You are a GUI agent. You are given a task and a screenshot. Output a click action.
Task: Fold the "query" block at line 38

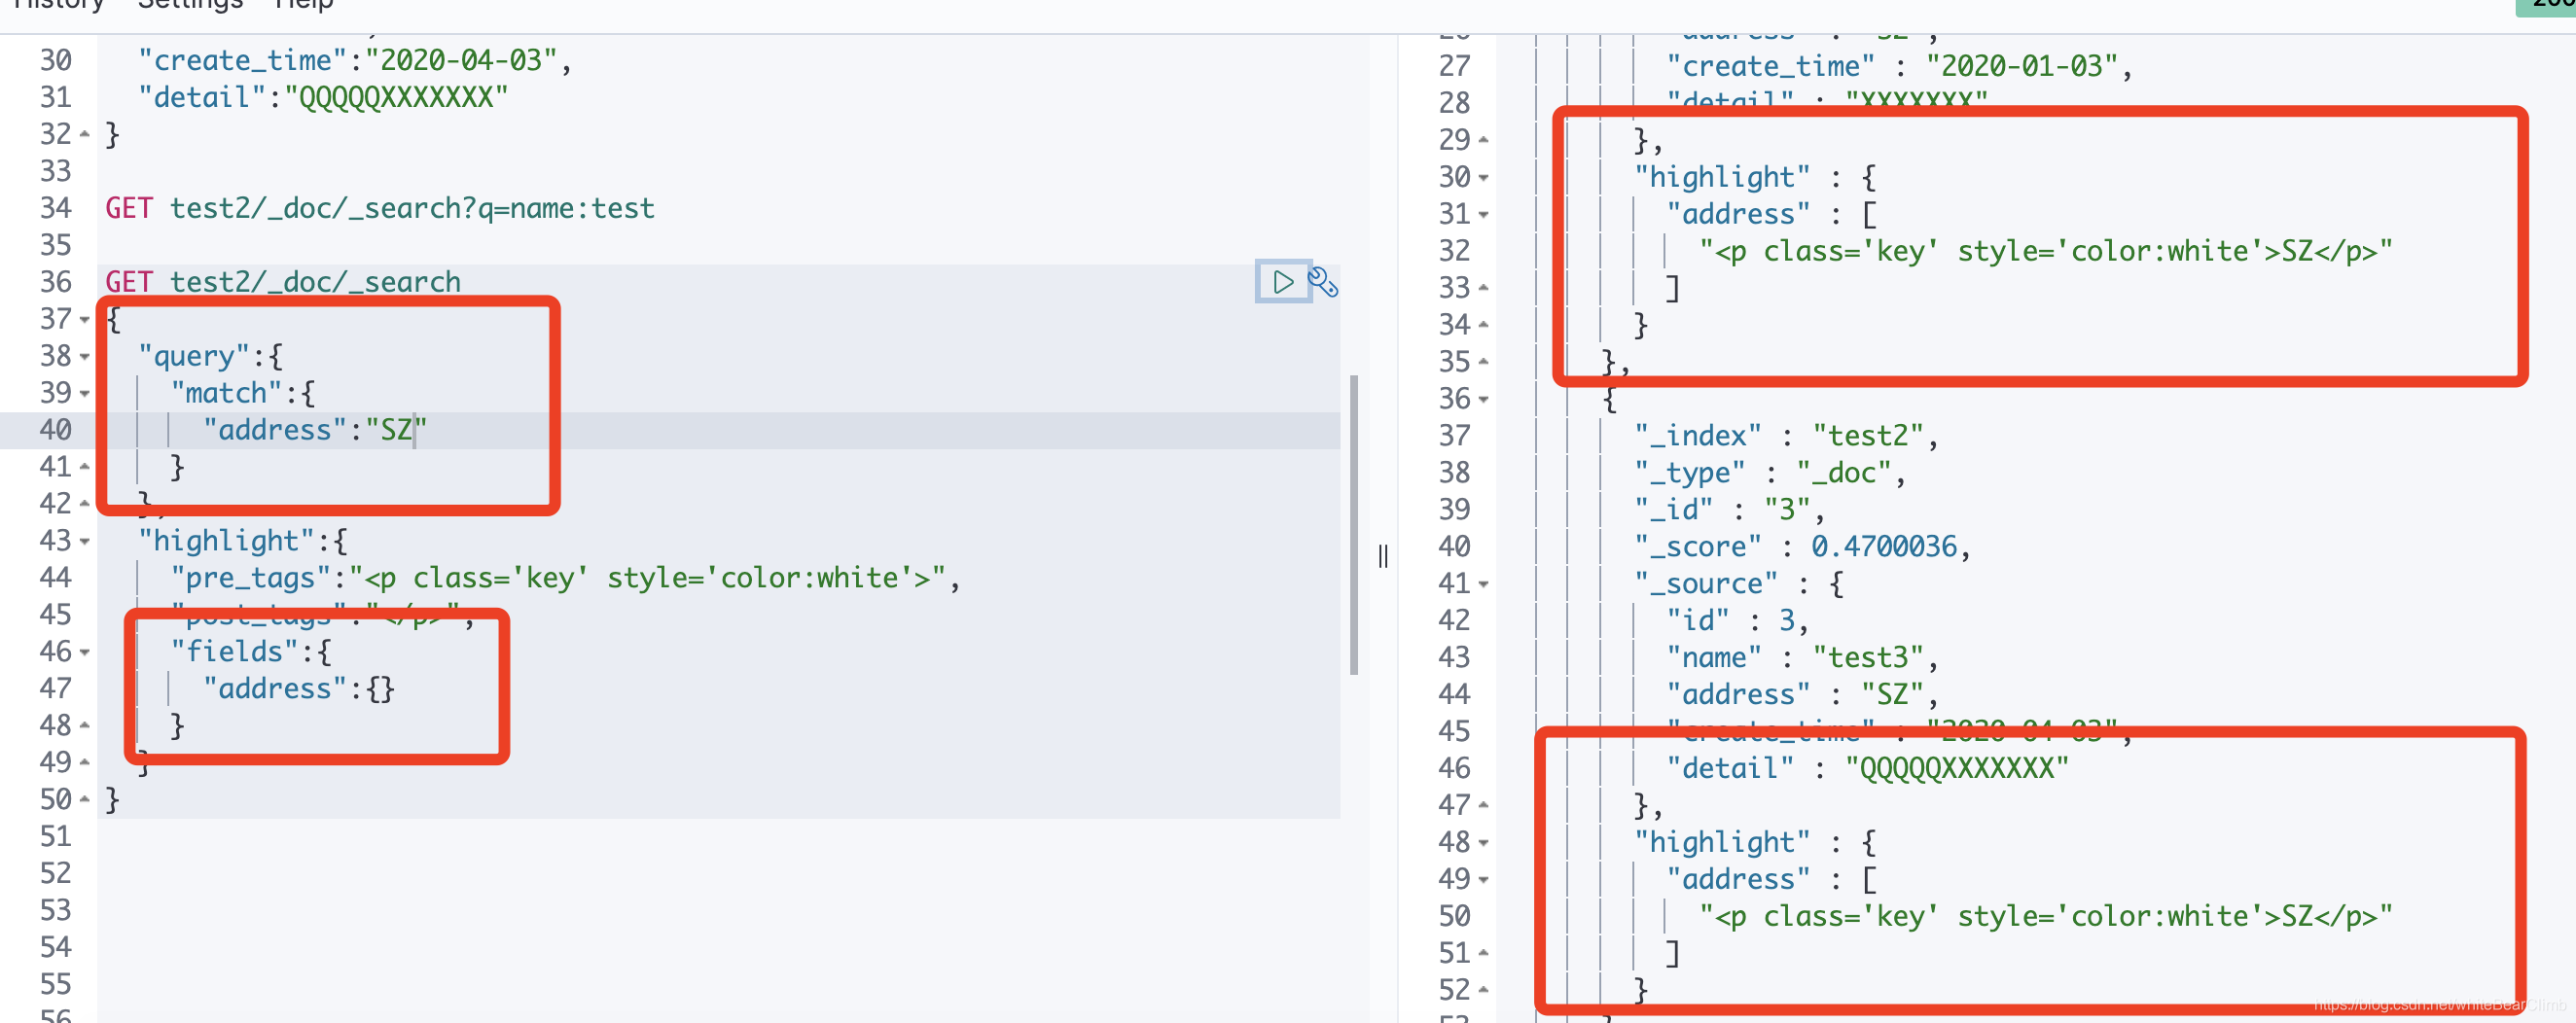85,357
